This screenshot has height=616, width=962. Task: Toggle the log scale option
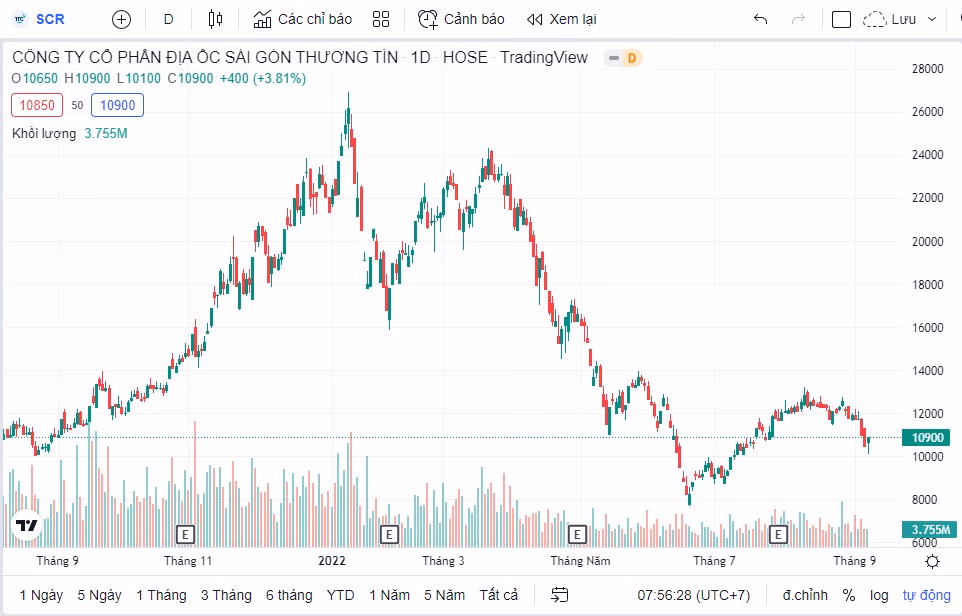pos(879,595)
